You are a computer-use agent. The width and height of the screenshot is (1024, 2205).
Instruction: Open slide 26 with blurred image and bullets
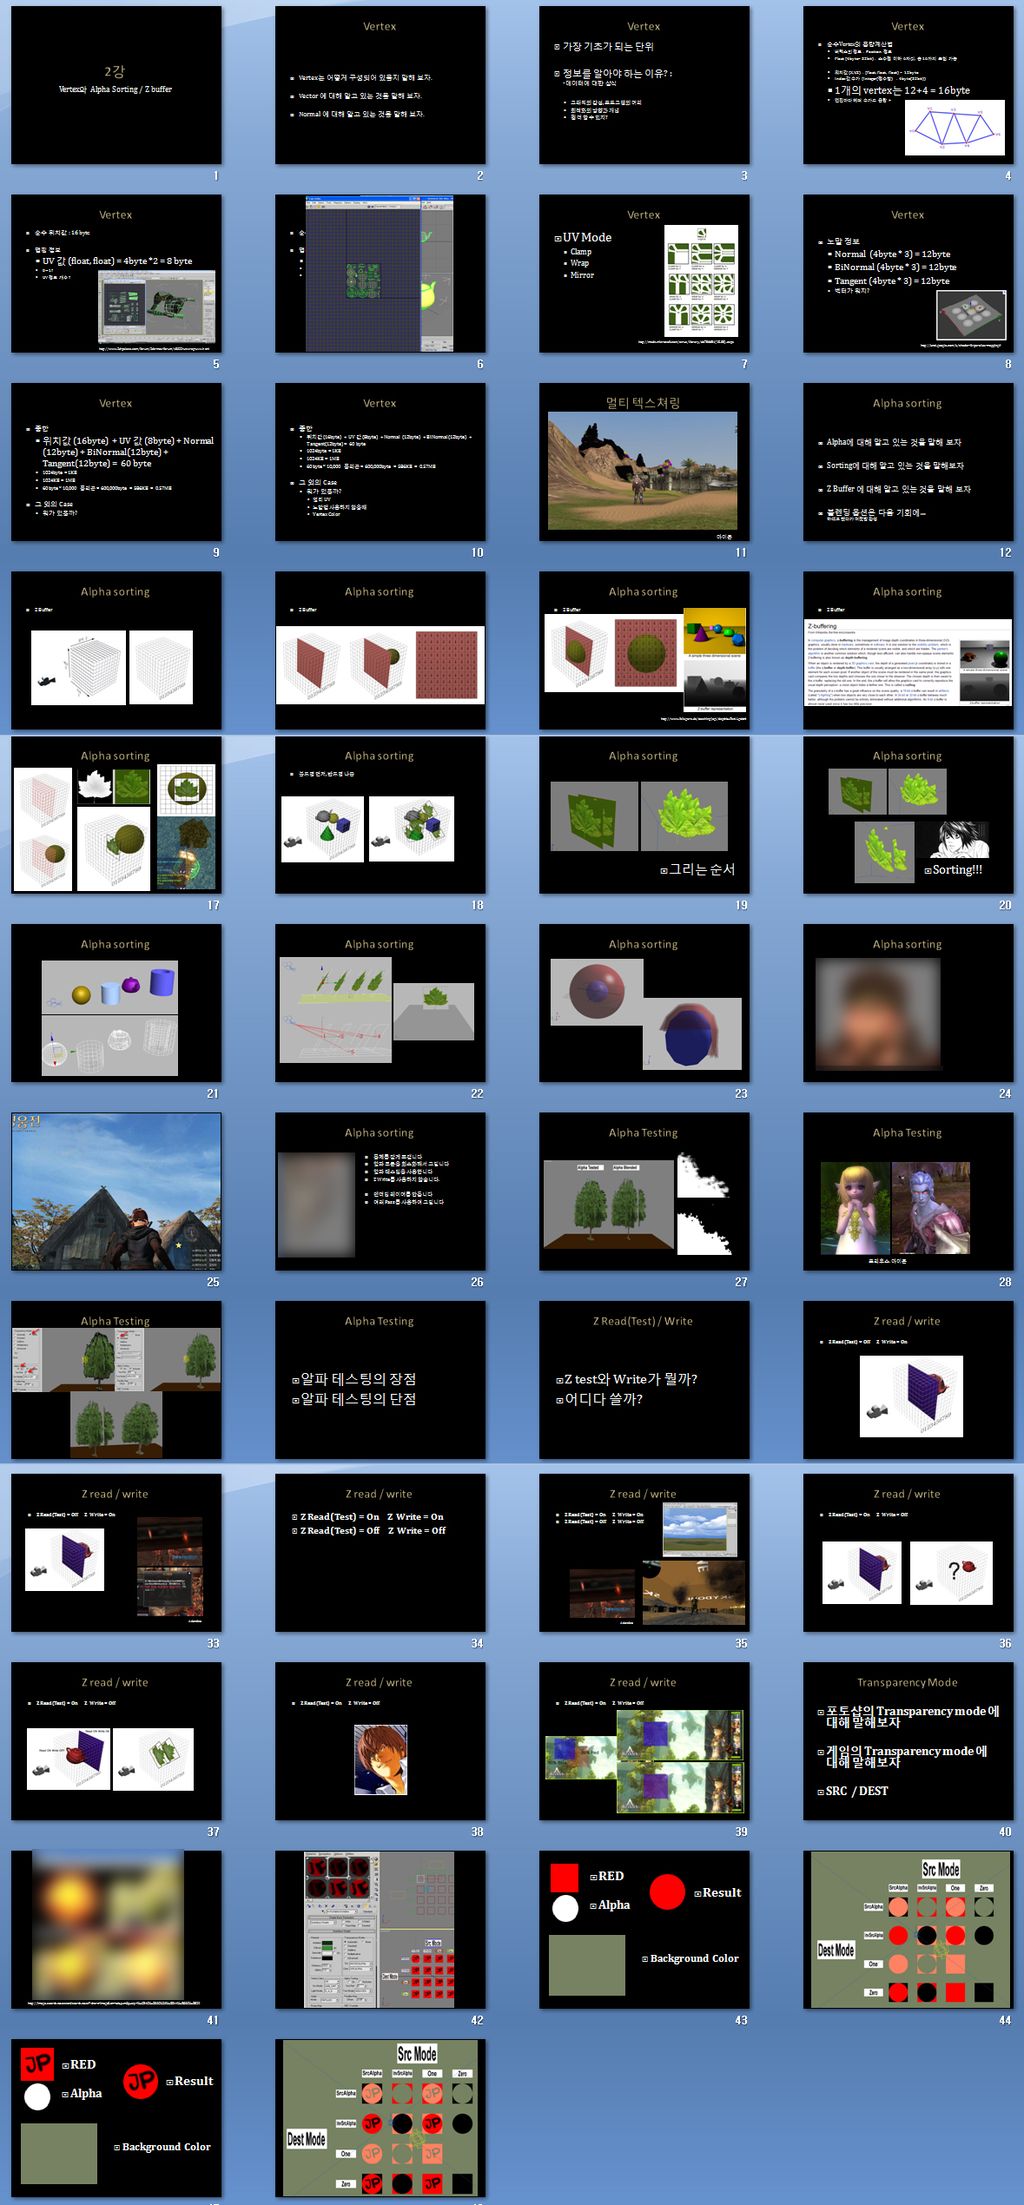380,1192
